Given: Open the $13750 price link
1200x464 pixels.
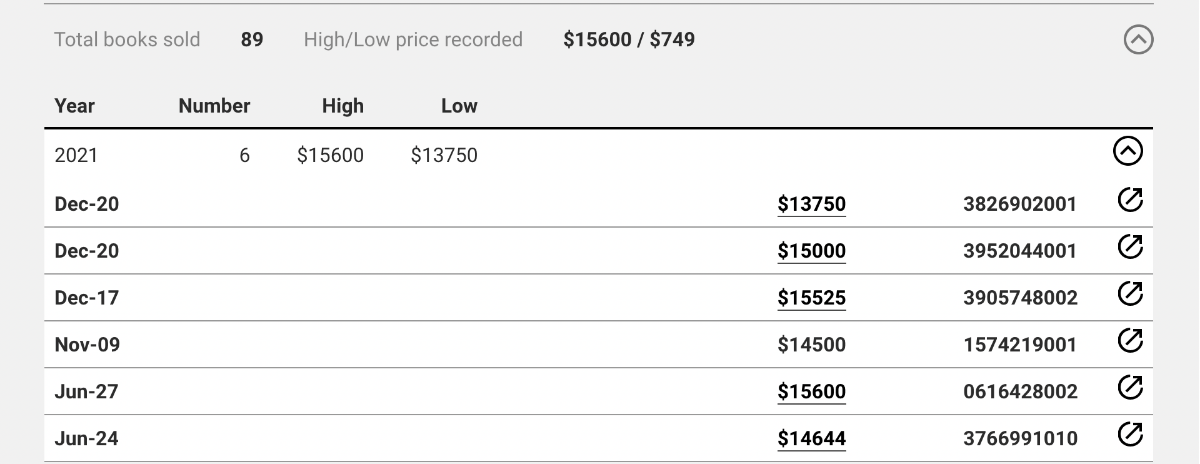Looking at the screenshot, I should point(811,204).
